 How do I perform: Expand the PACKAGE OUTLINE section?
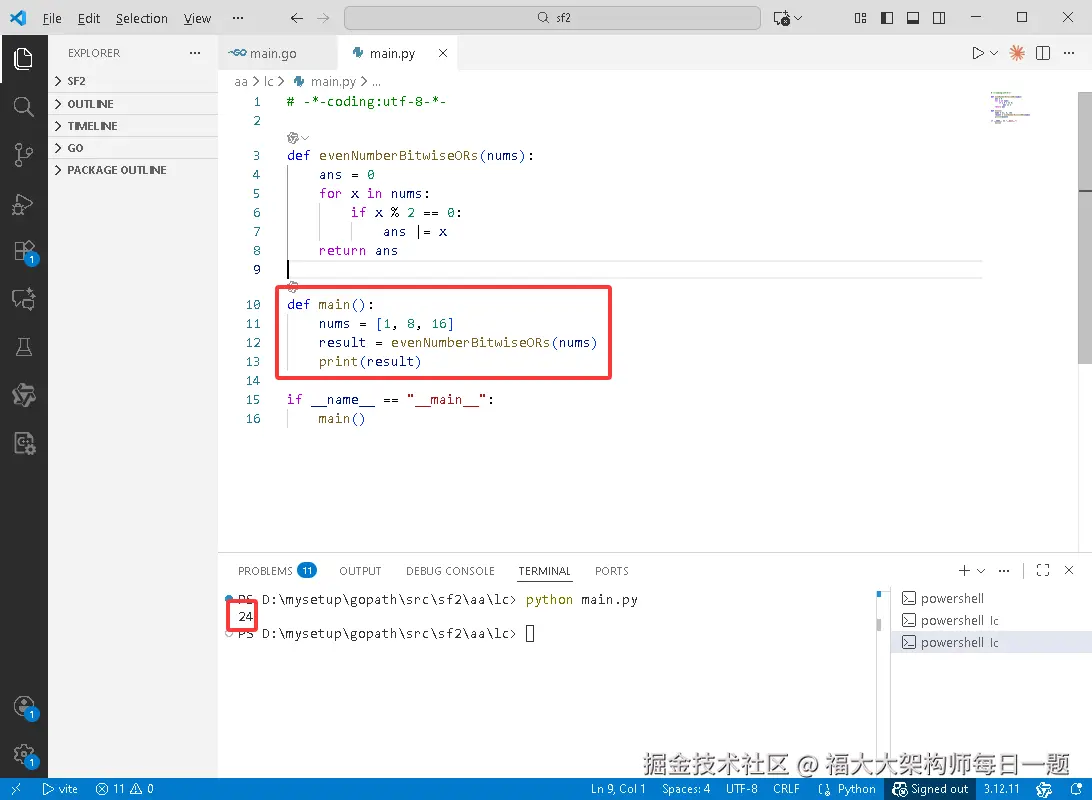tap(132, 170)
